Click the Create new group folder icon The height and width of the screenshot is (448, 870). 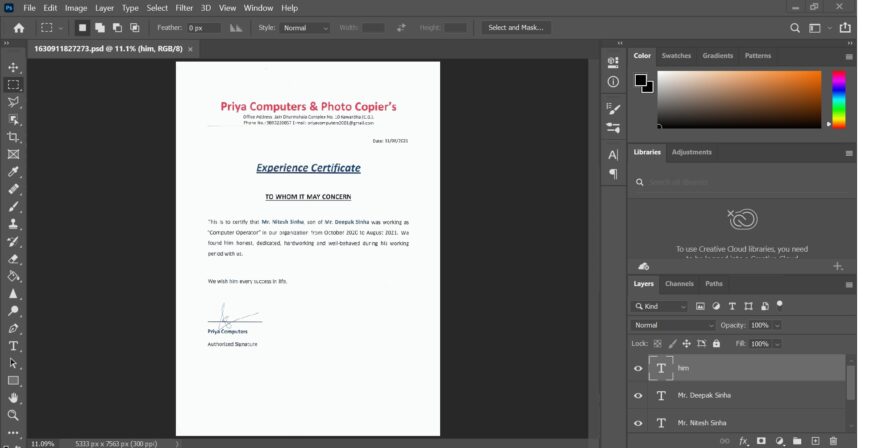(x=797, y=441)
